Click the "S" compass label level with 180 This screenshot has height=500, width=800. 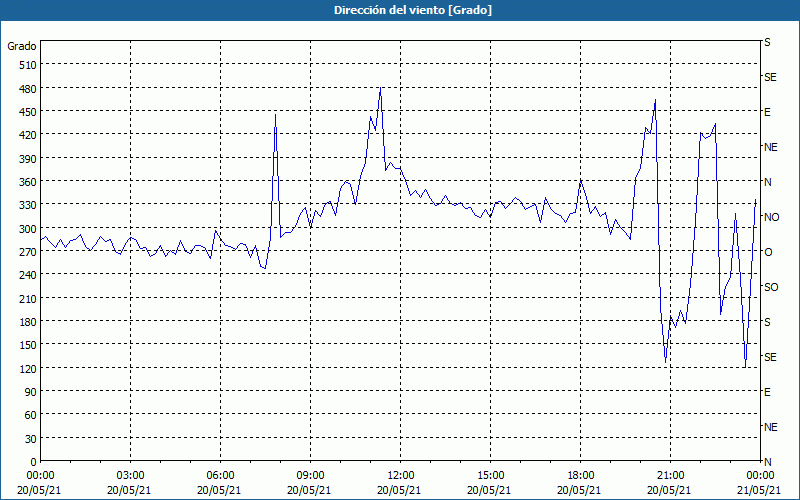pos(767,322)
